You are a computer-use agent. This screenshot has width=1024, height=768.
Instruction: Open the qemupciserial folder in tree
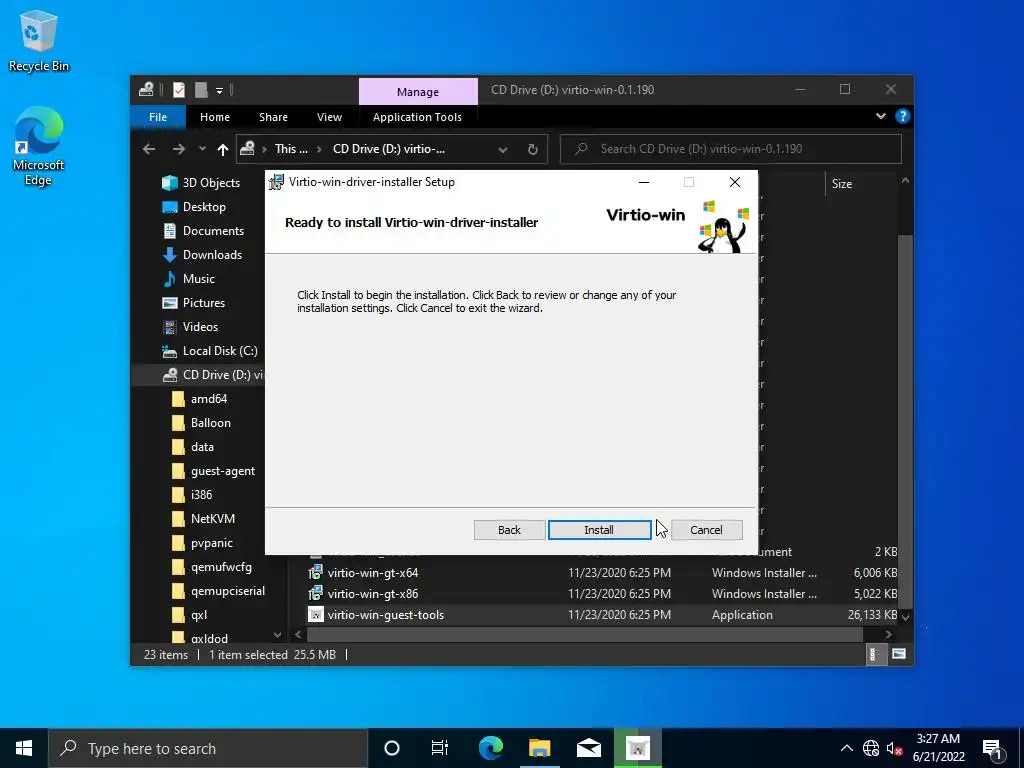click(x=218, y=591)
